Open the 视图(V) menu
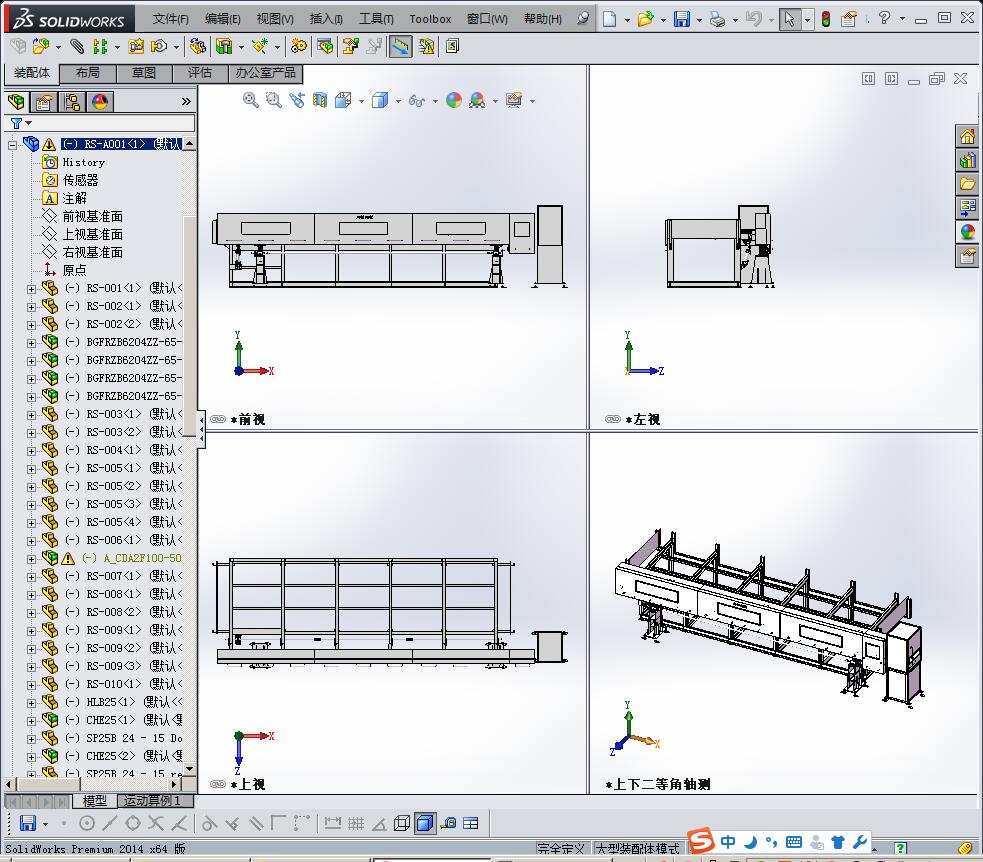The height and width of the screenshot is (862, 983). tap(275, 19)
